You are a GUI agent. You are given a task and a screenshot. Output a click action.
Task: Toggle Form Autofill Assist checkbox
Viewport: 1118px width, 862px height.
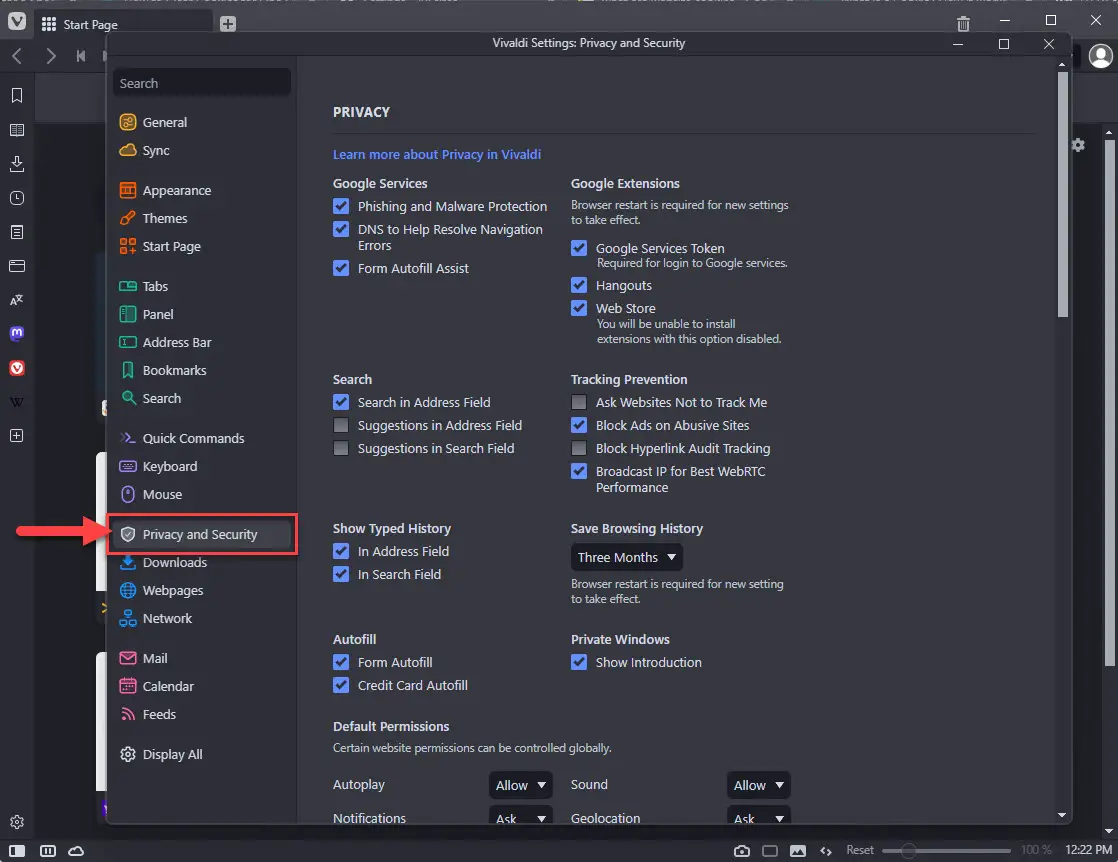tap(341, 269)
